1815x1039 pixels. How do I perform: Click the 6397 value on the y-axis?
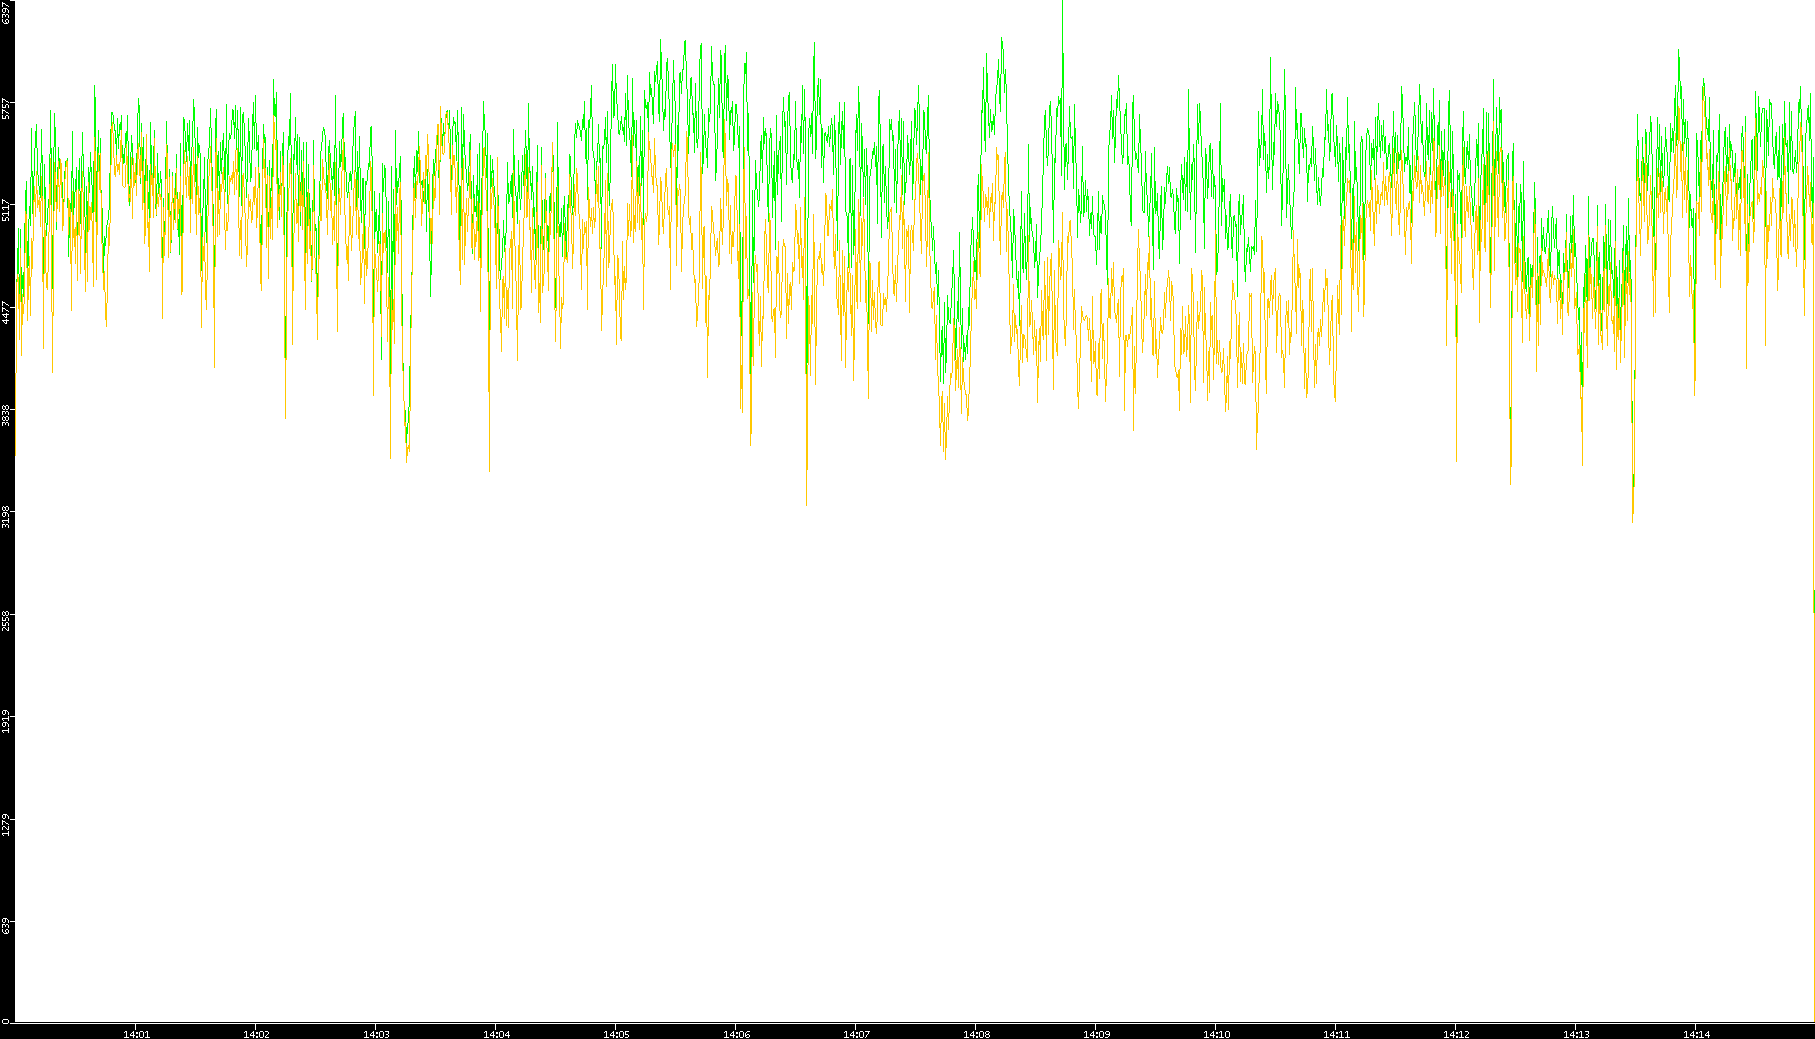(6, 13)
